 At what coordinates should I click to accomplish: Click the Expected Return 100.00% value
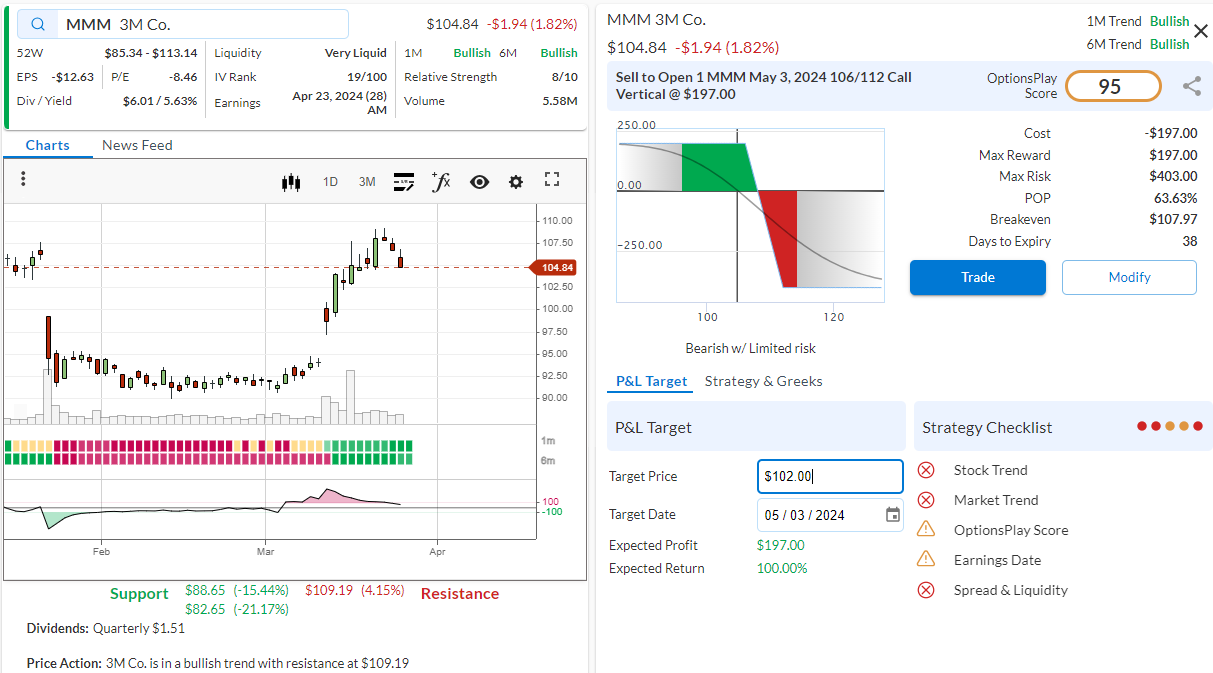pos(782,568)
